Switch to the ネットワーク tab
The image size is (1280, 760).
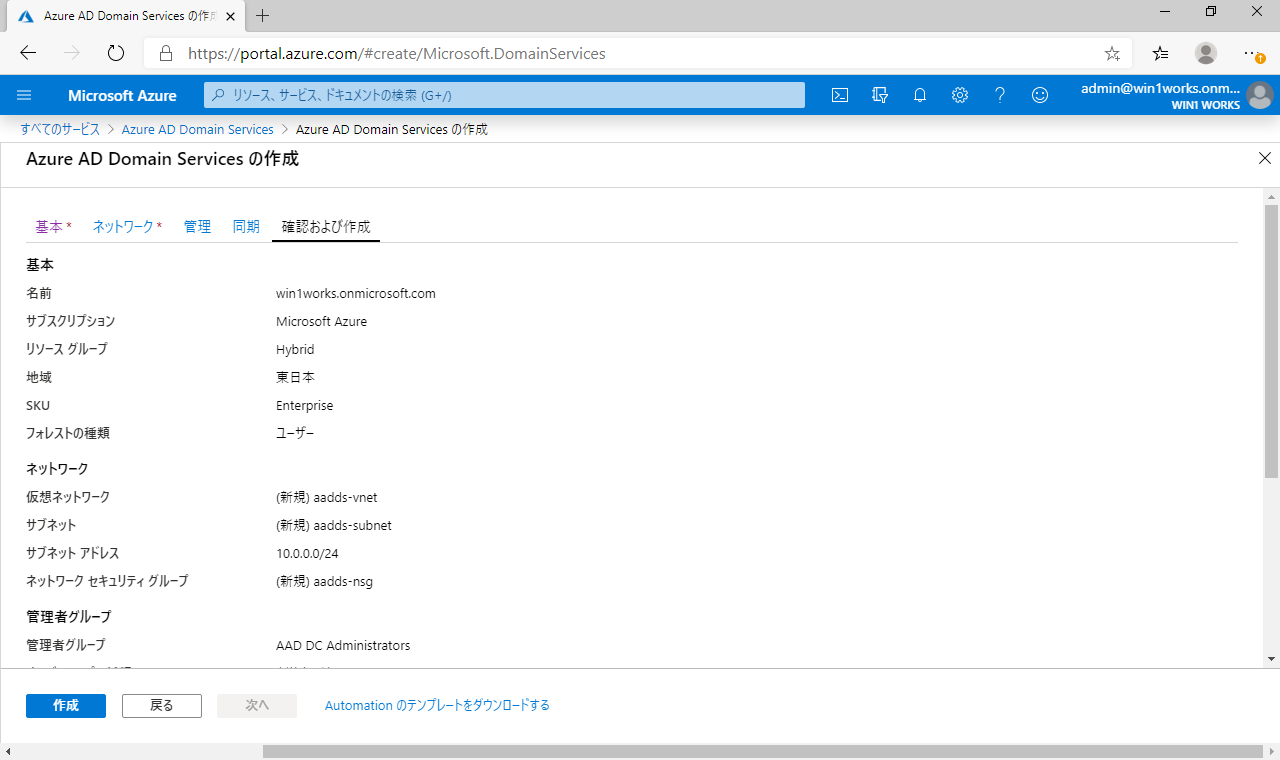[127, 227]
